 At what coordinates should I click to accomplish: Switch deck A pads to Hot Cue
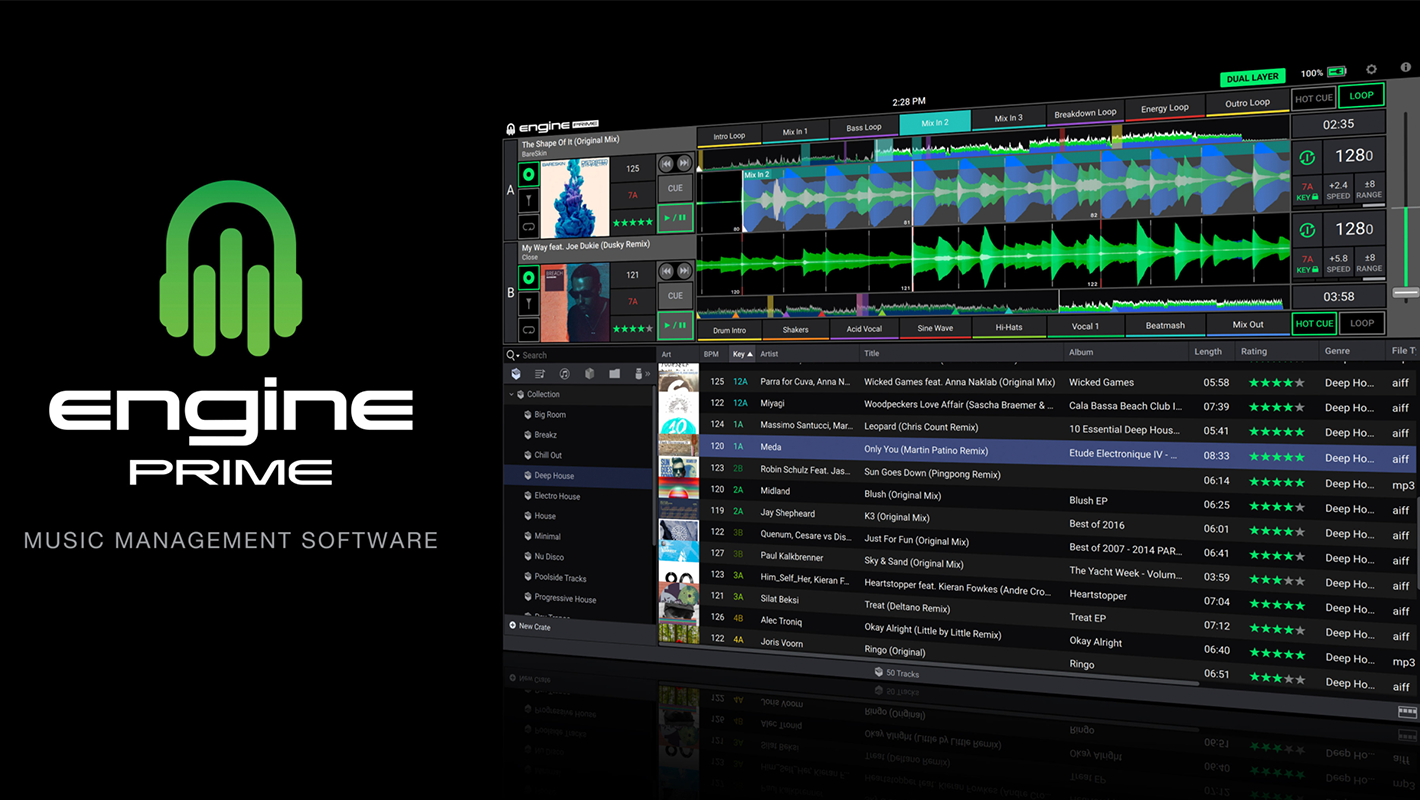(x=1313, y=98)
